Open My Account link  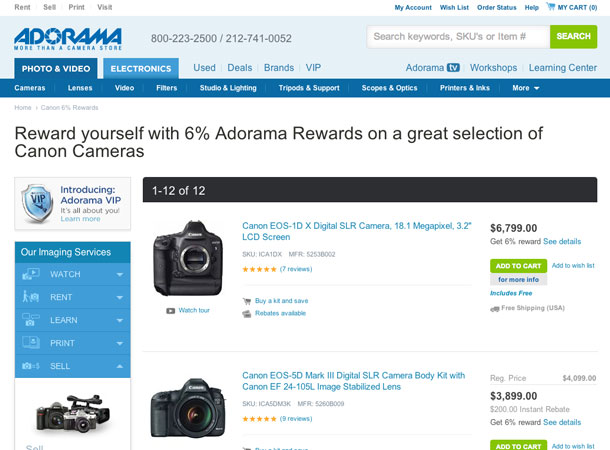pyautogui.click(x=413, y=7)
